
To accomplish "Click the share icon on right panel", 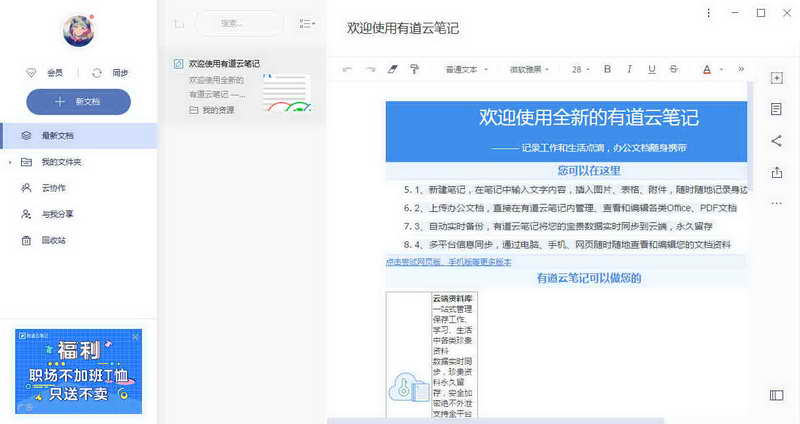I will click(777, 141).
